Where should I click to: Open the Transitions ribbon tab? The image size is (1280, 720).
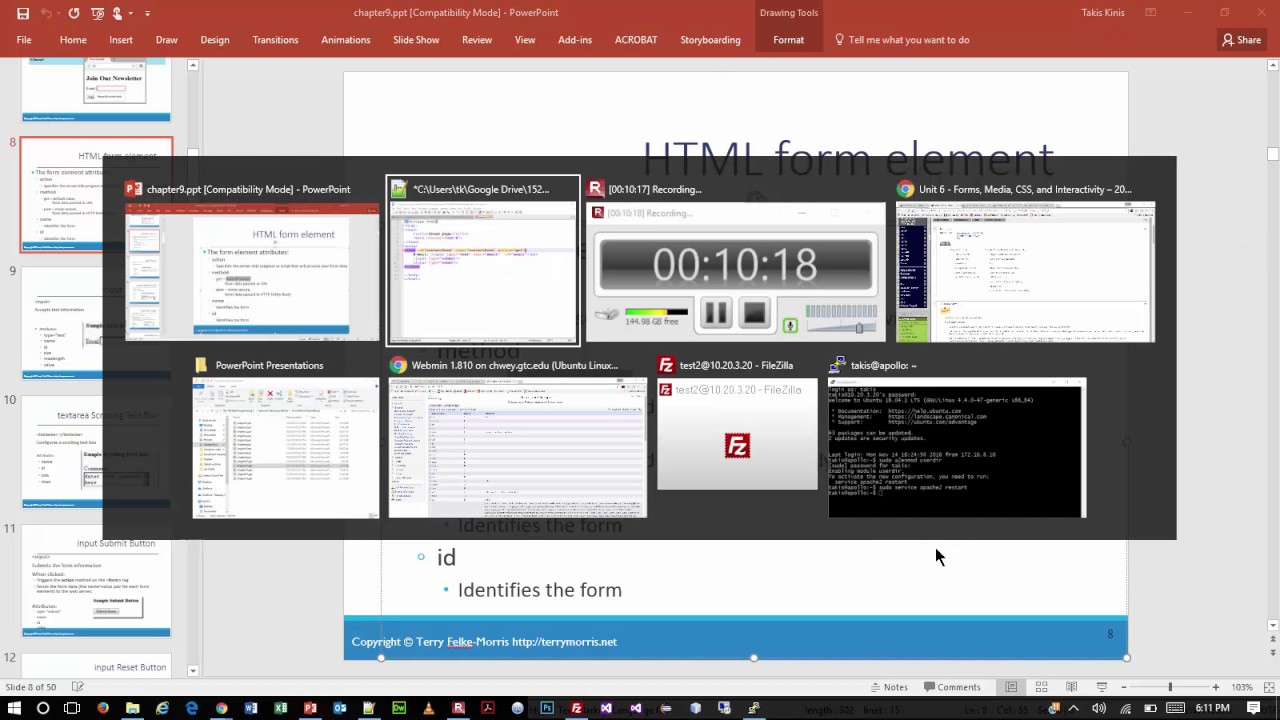click(275, 40)
